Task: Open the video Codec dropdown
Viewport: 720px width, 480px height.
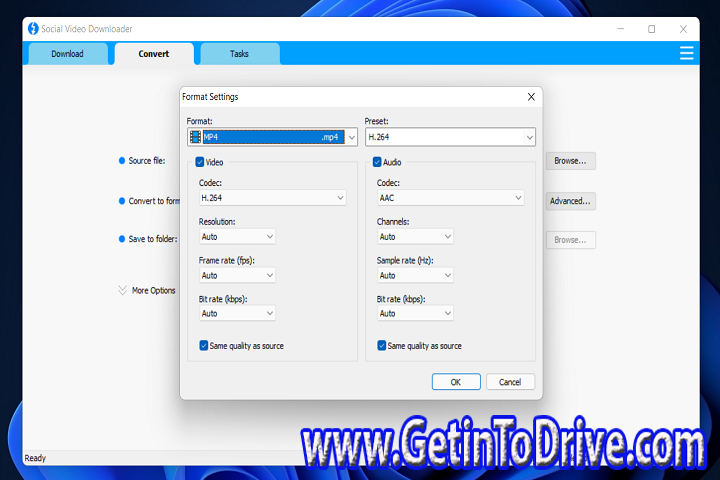Action: (x=272, y=198)
